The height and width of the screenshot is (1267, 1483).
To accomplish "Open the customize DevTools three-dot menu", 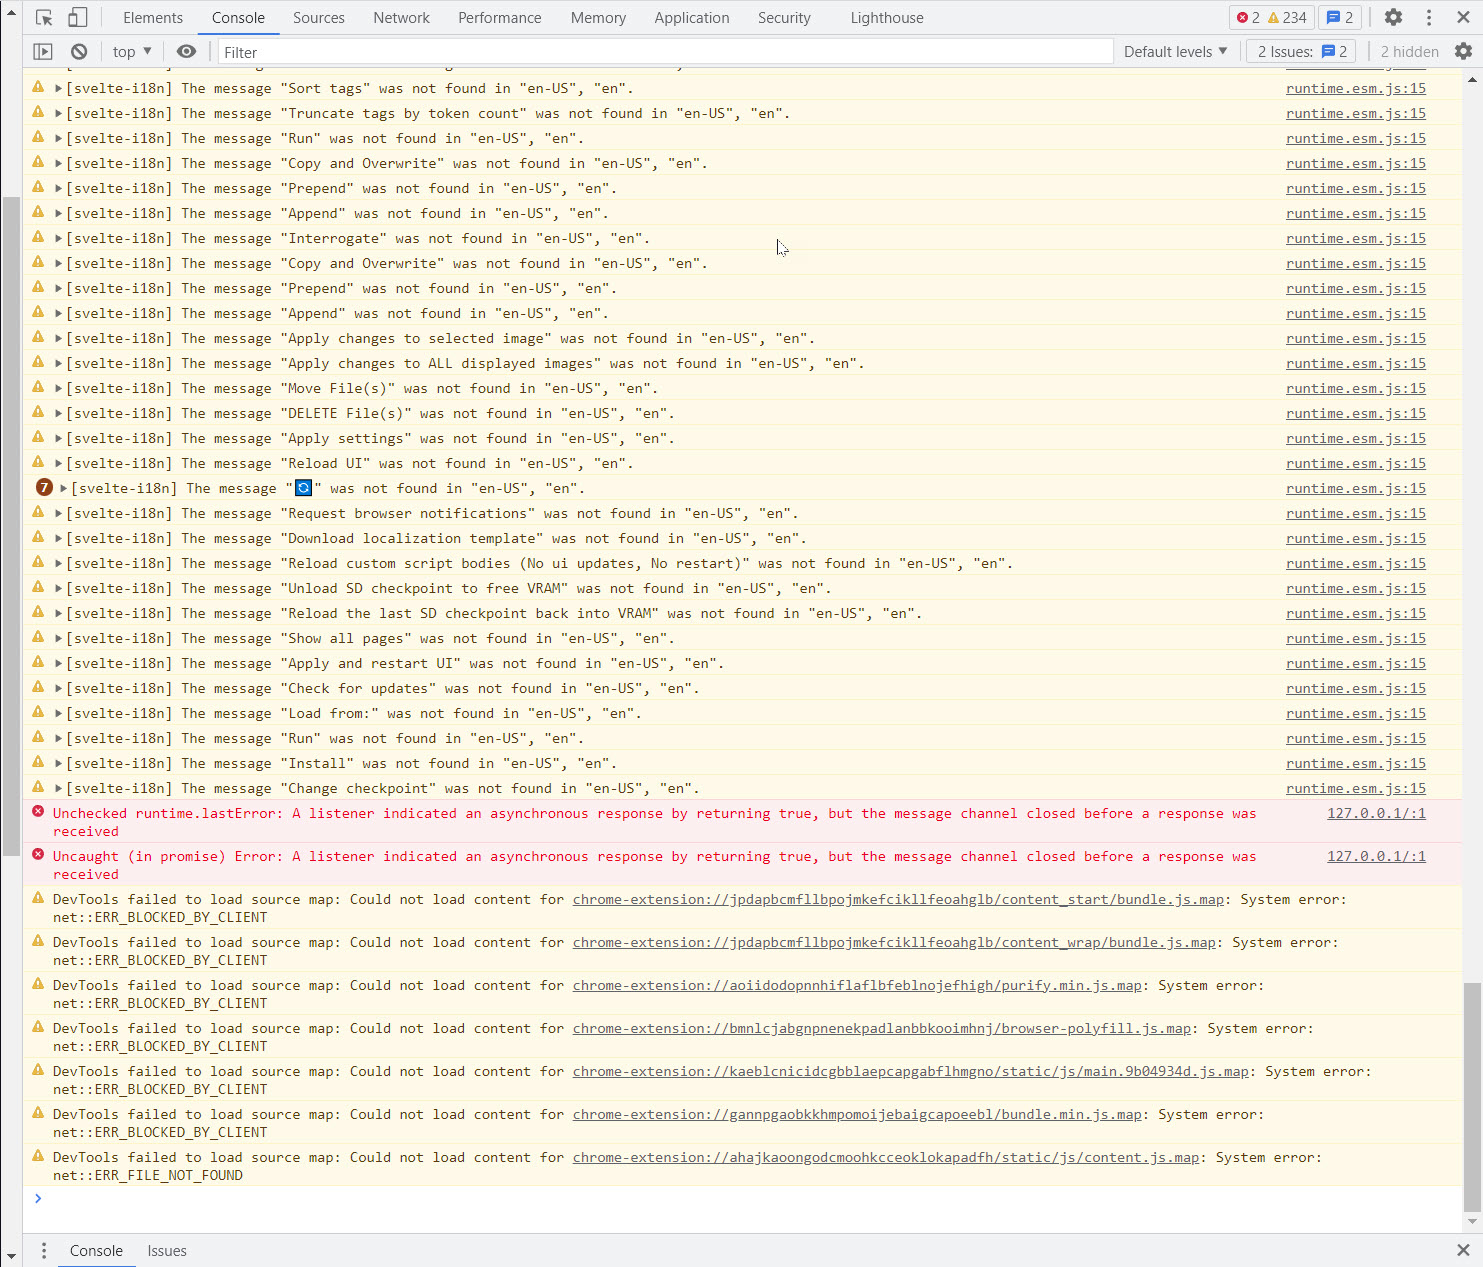I will click(x=1429, y=17).
